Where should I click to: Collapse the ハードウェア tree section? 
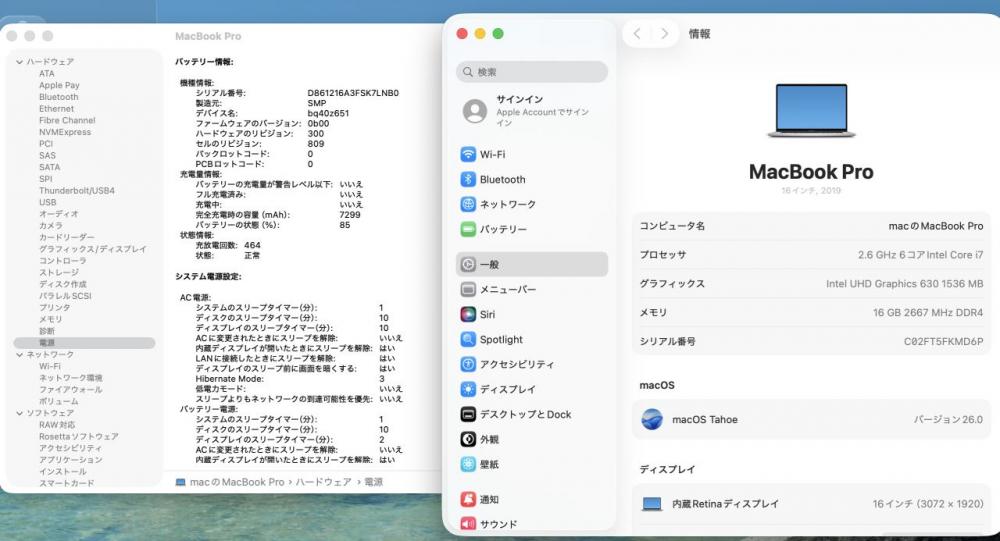click(19, 62)
